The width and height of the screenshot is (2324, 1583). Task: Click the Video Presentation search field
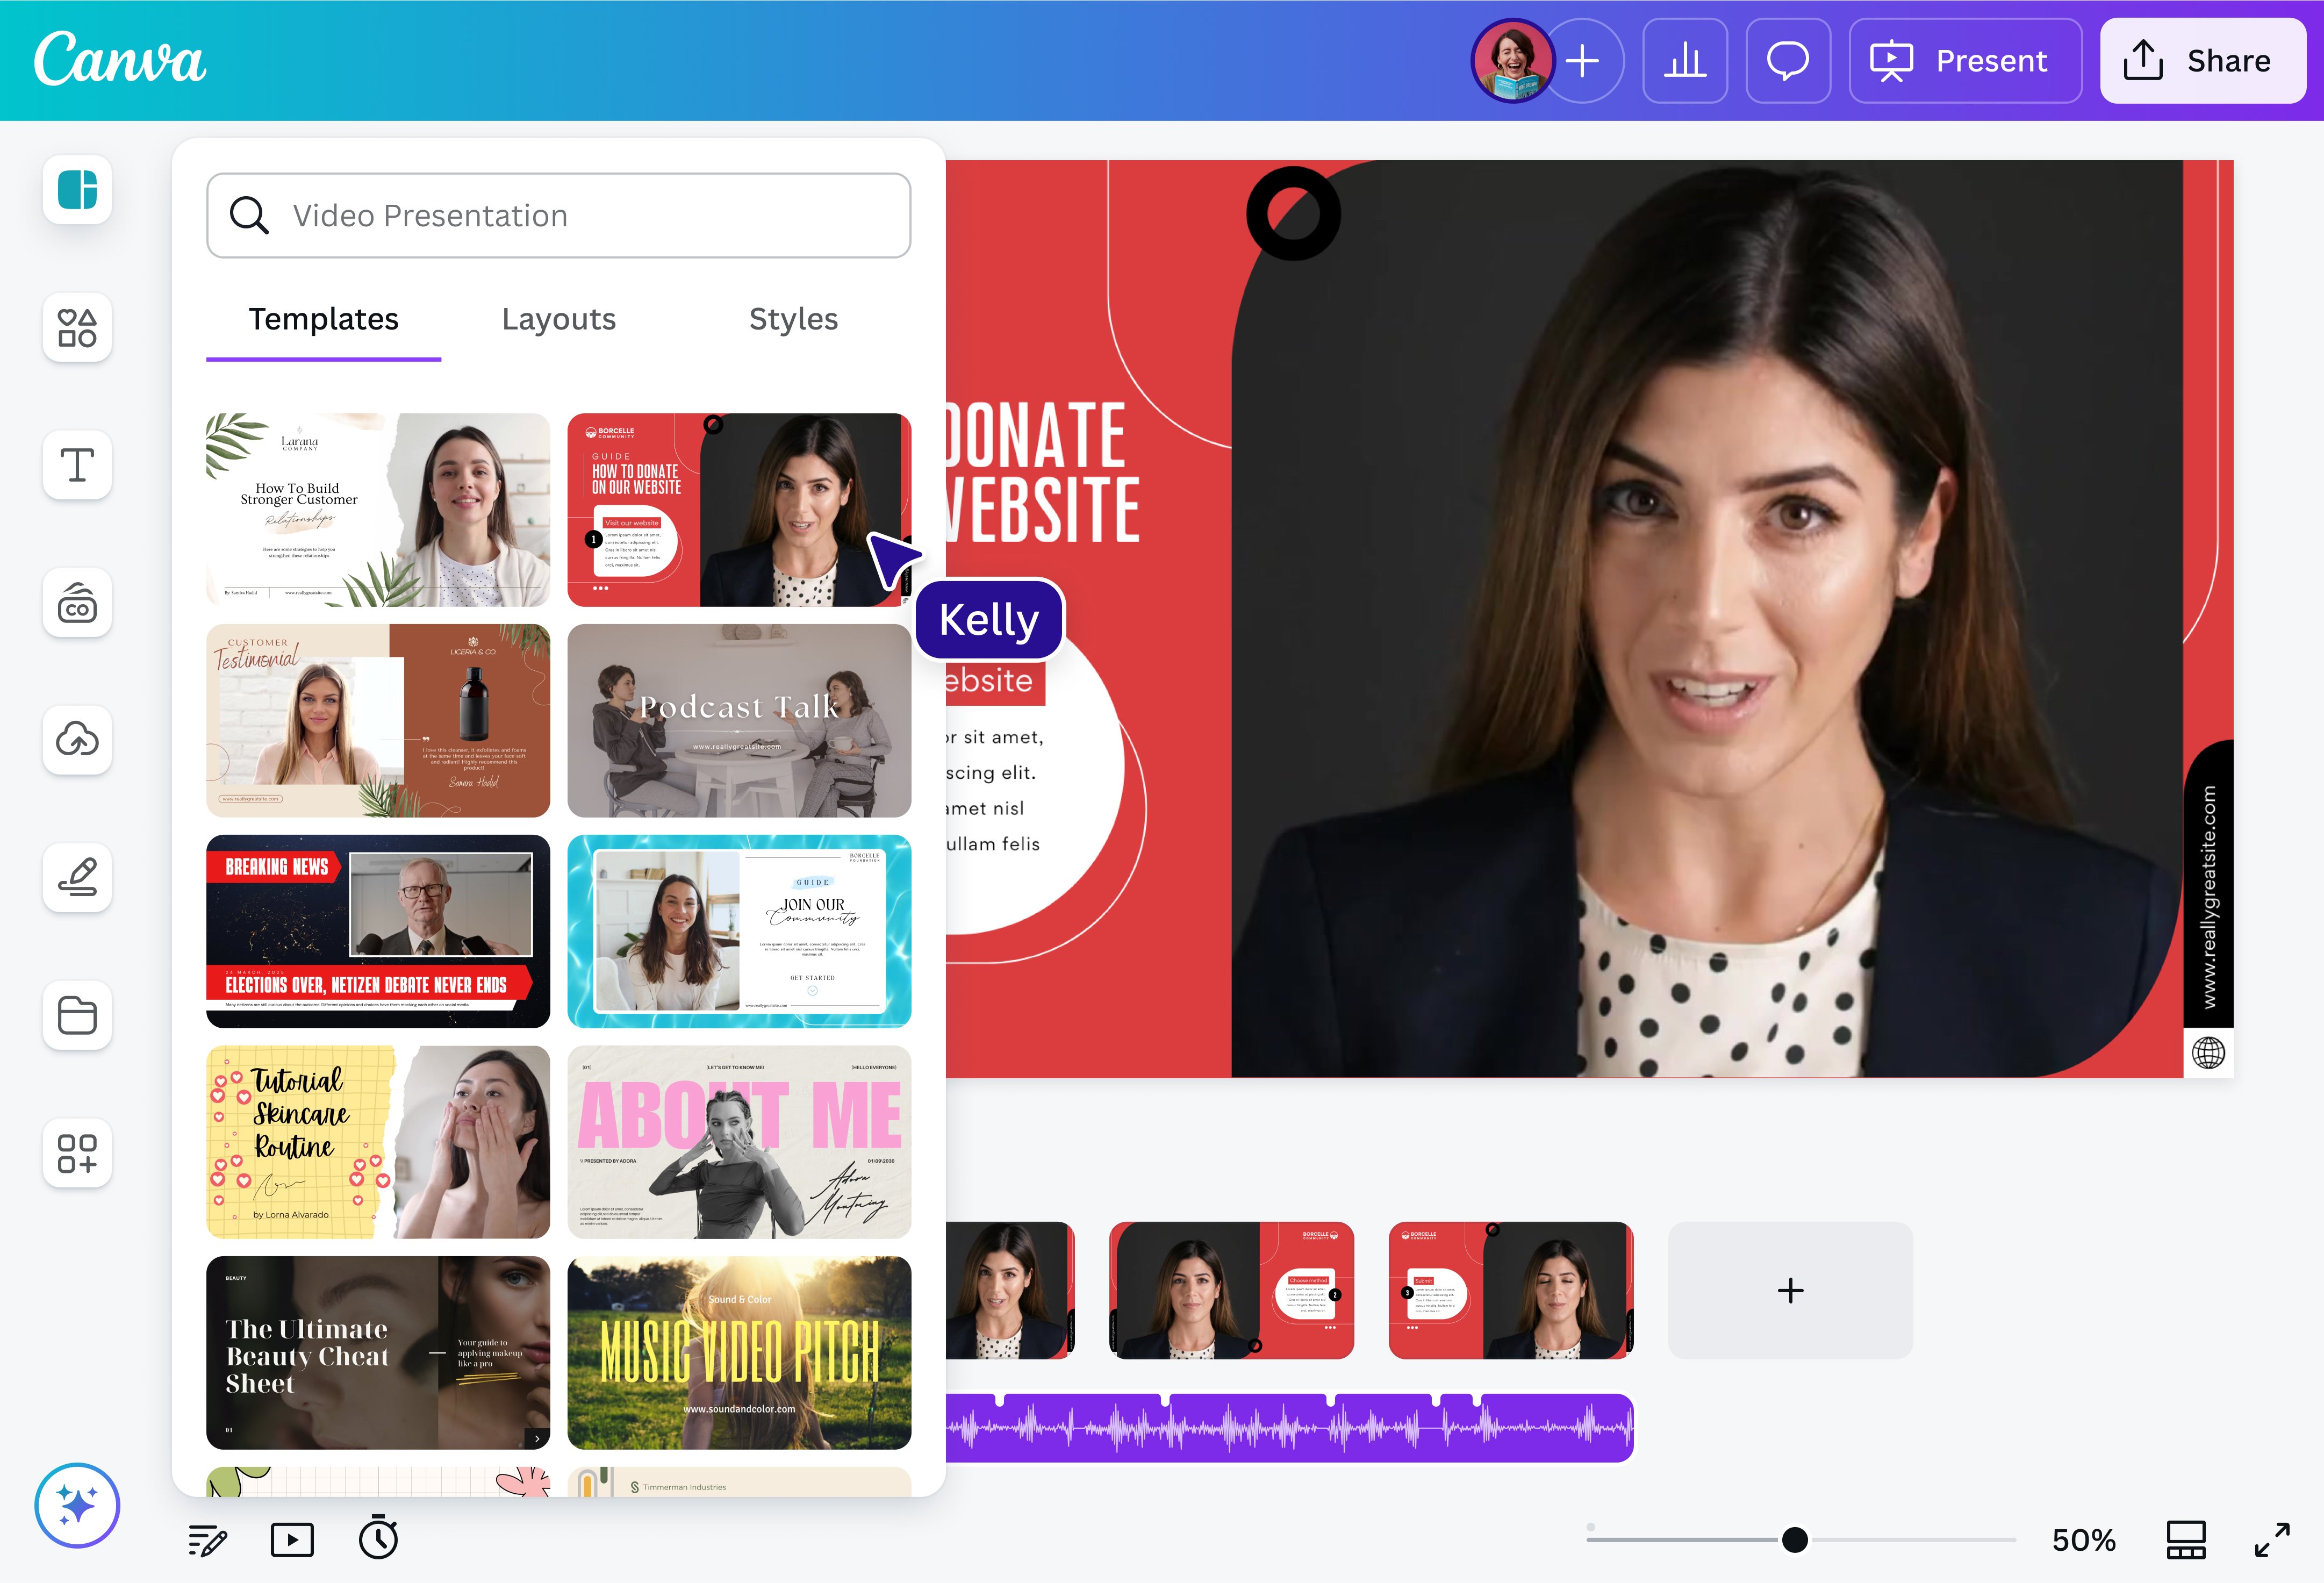[x=558, y=216]
